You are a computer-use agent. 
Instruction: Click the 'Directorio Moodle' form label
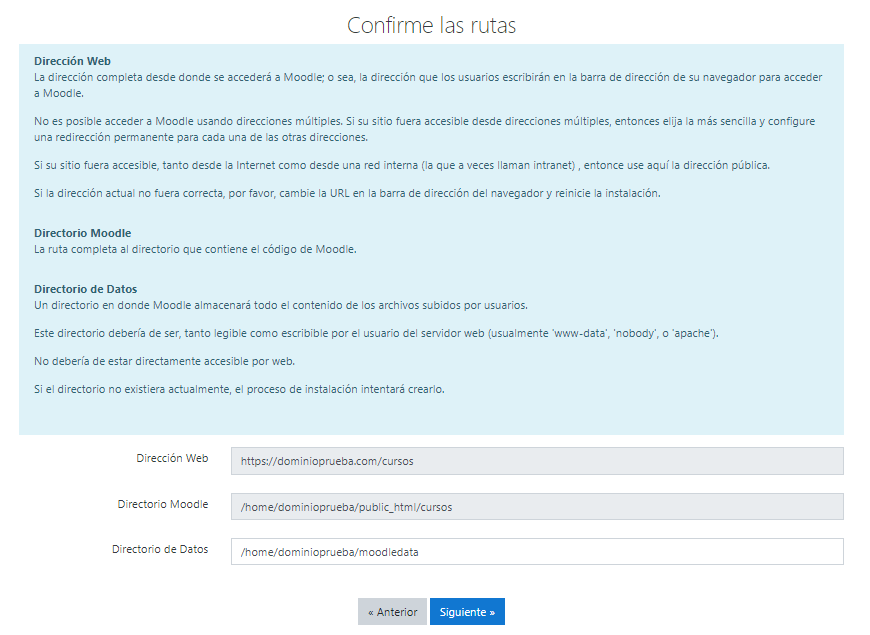point(163,504)
